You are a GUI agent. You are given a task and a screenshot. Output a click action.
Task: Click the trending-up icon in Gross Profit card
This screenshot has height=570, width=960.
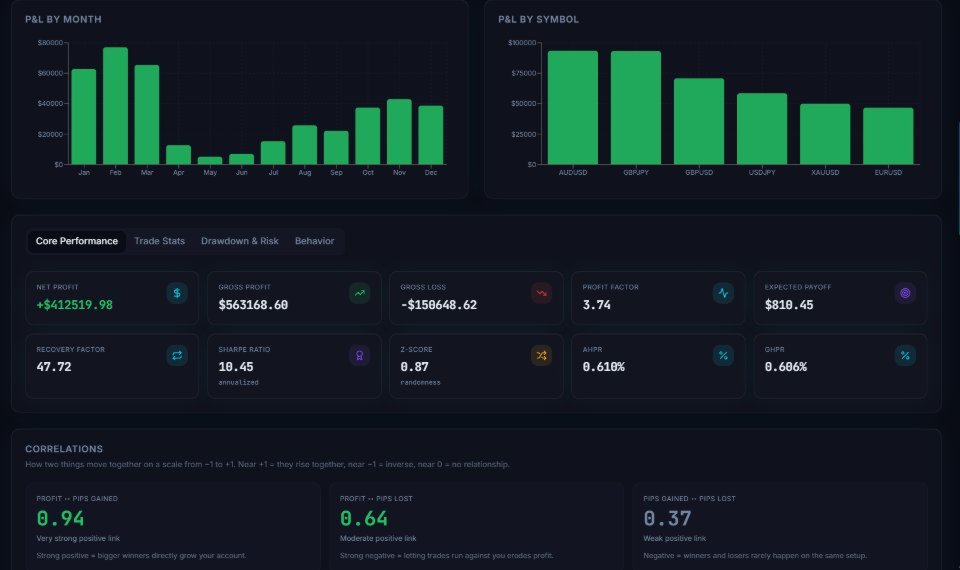pos(359,293)
